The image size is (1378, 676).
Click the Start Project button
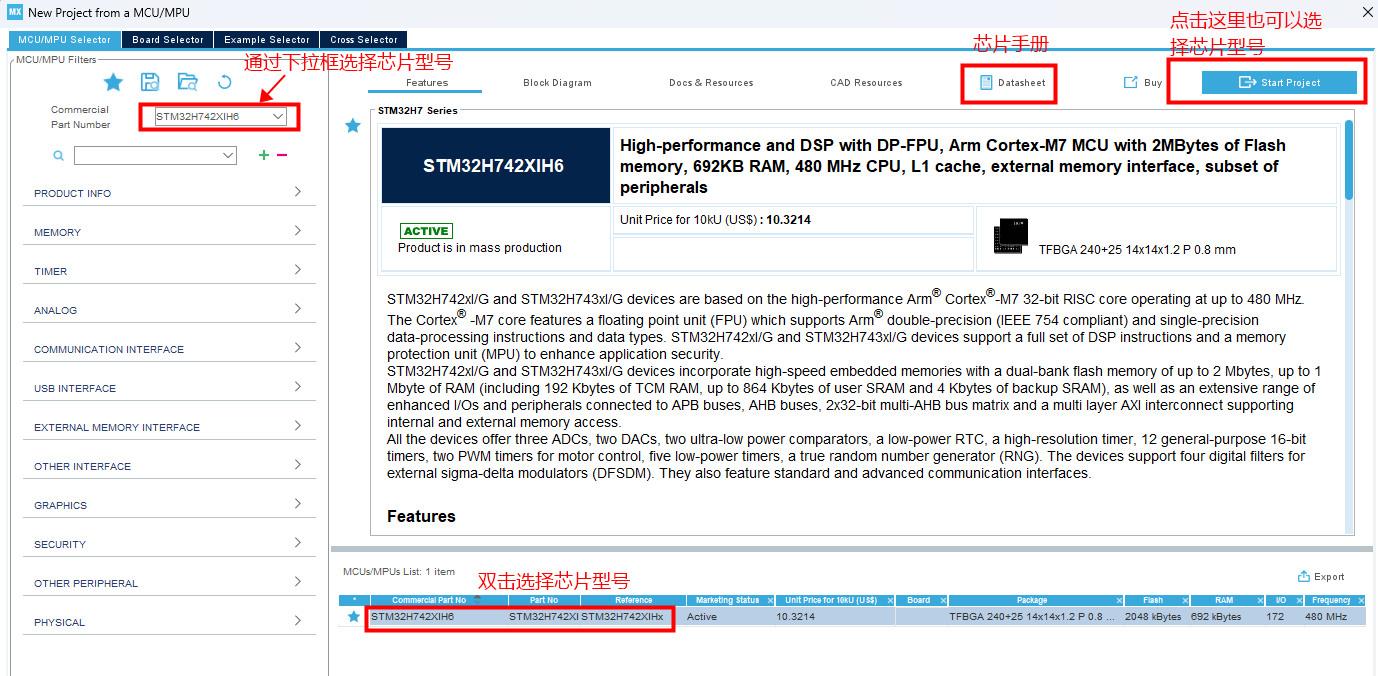pyautogui.click(x=1279, y=83)
